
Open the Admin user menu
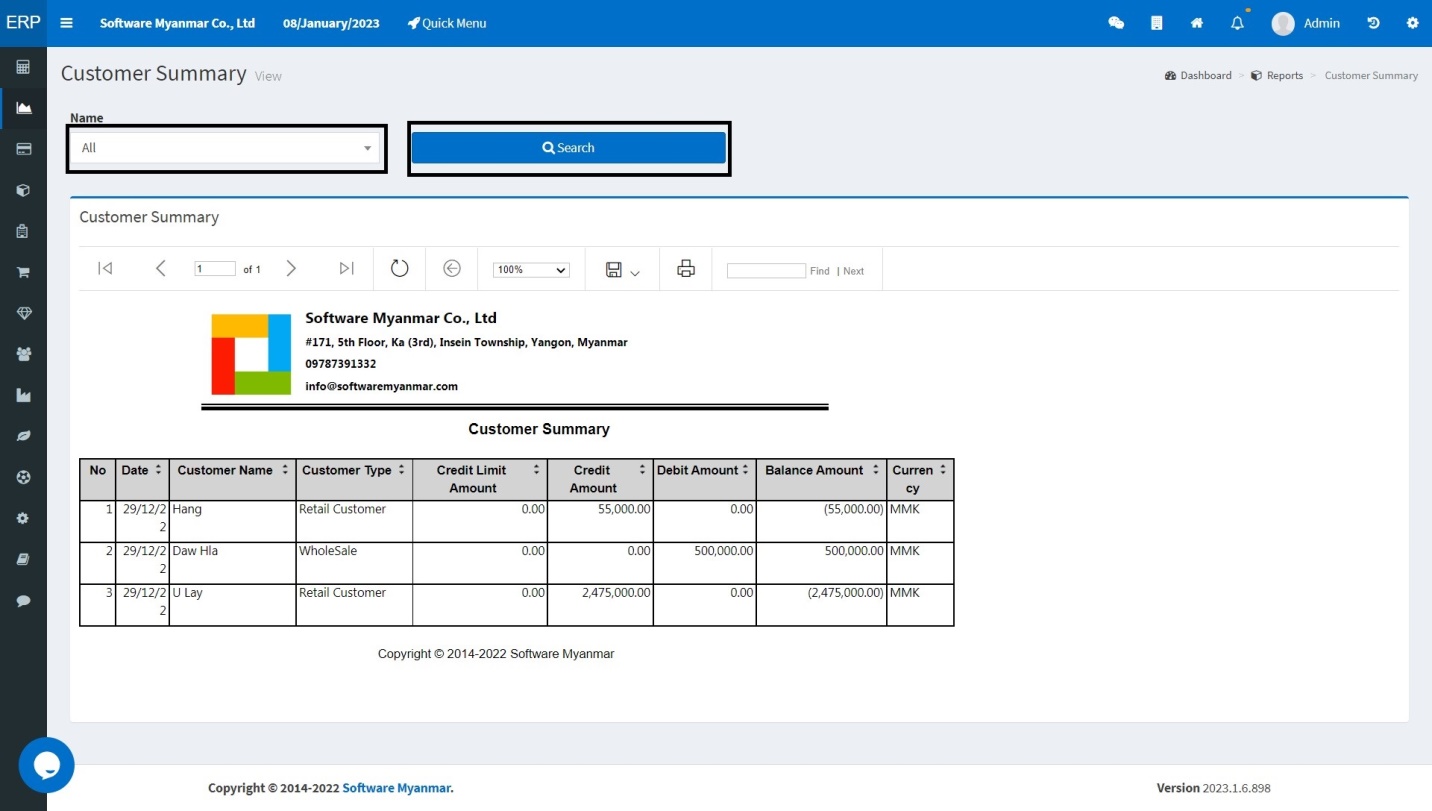pyautogui.click(x=1306, y=23)
